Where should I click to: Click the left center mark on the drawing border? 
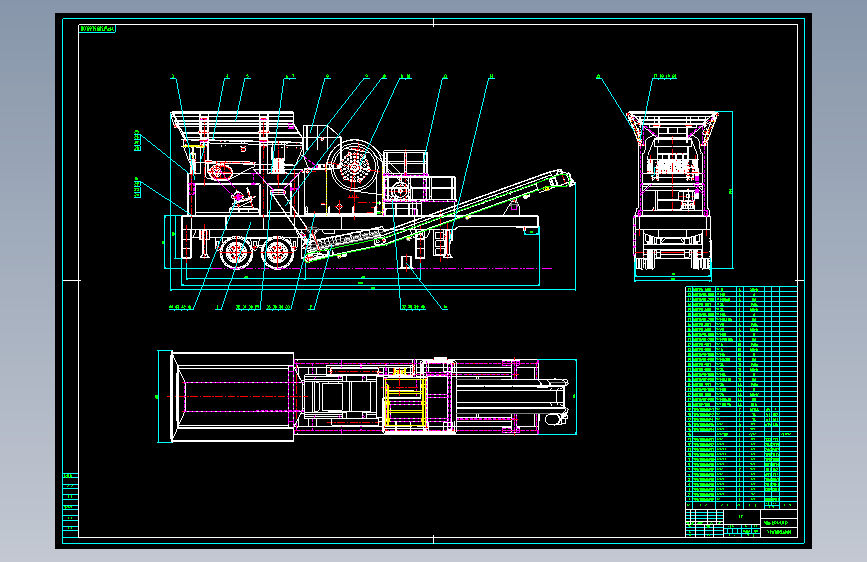tap(71, 281)
